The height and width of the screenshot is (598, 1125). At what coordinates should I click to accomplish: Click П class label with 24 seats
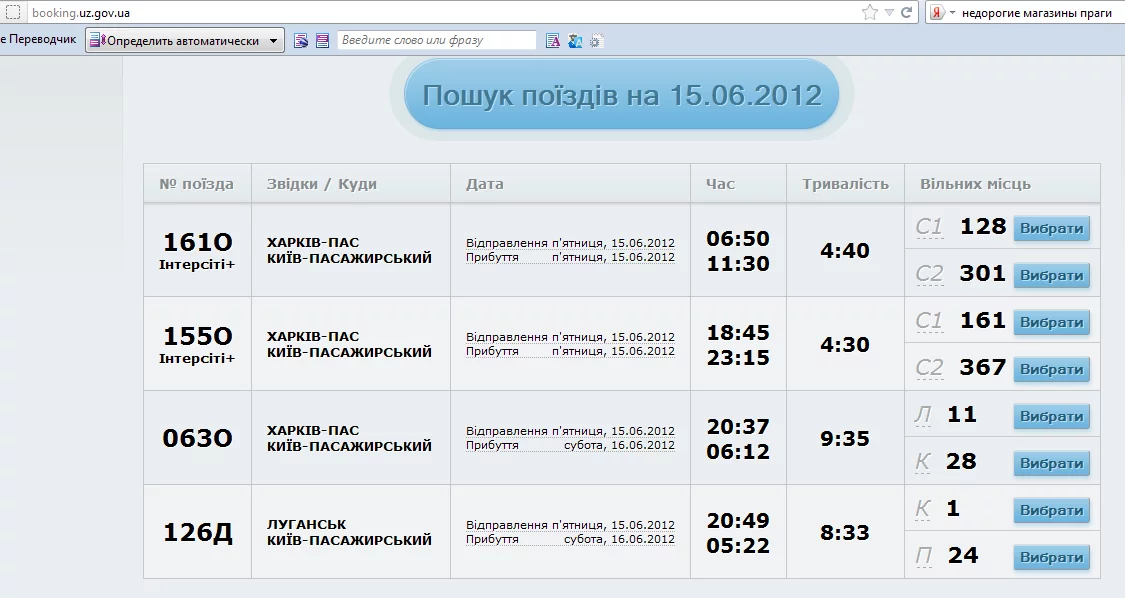[924, 556]
